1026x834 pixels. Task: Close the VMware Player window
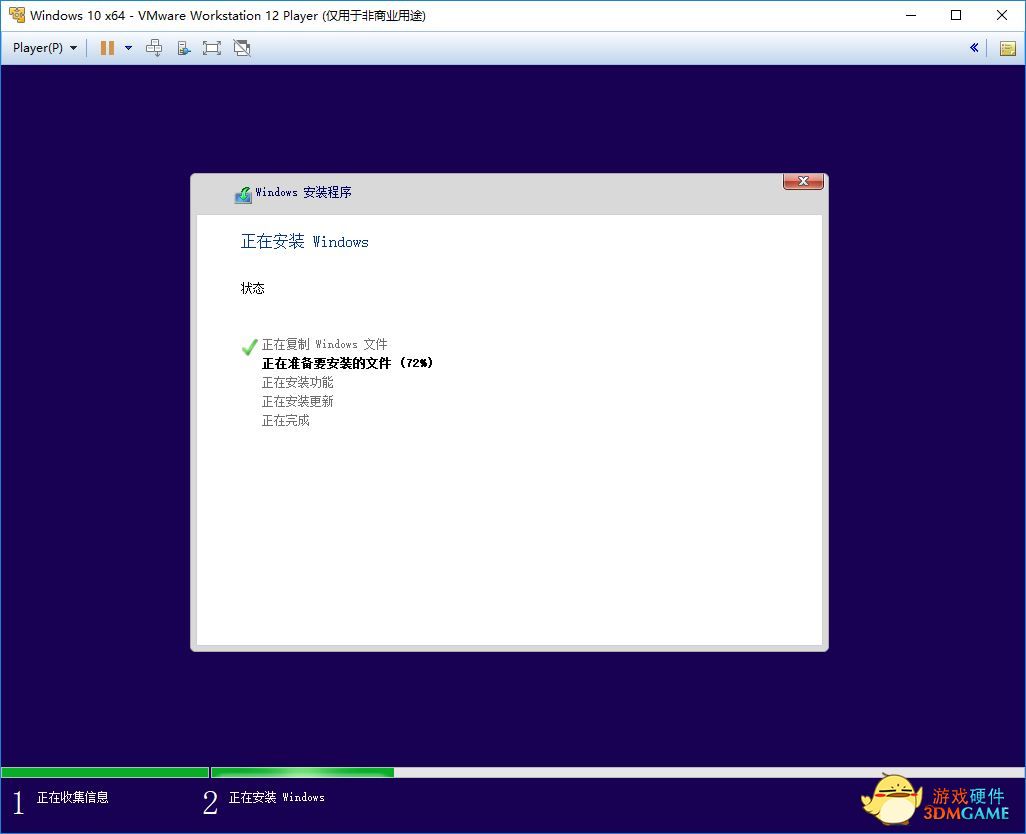pyautogui.click(x=1002, y=15)
